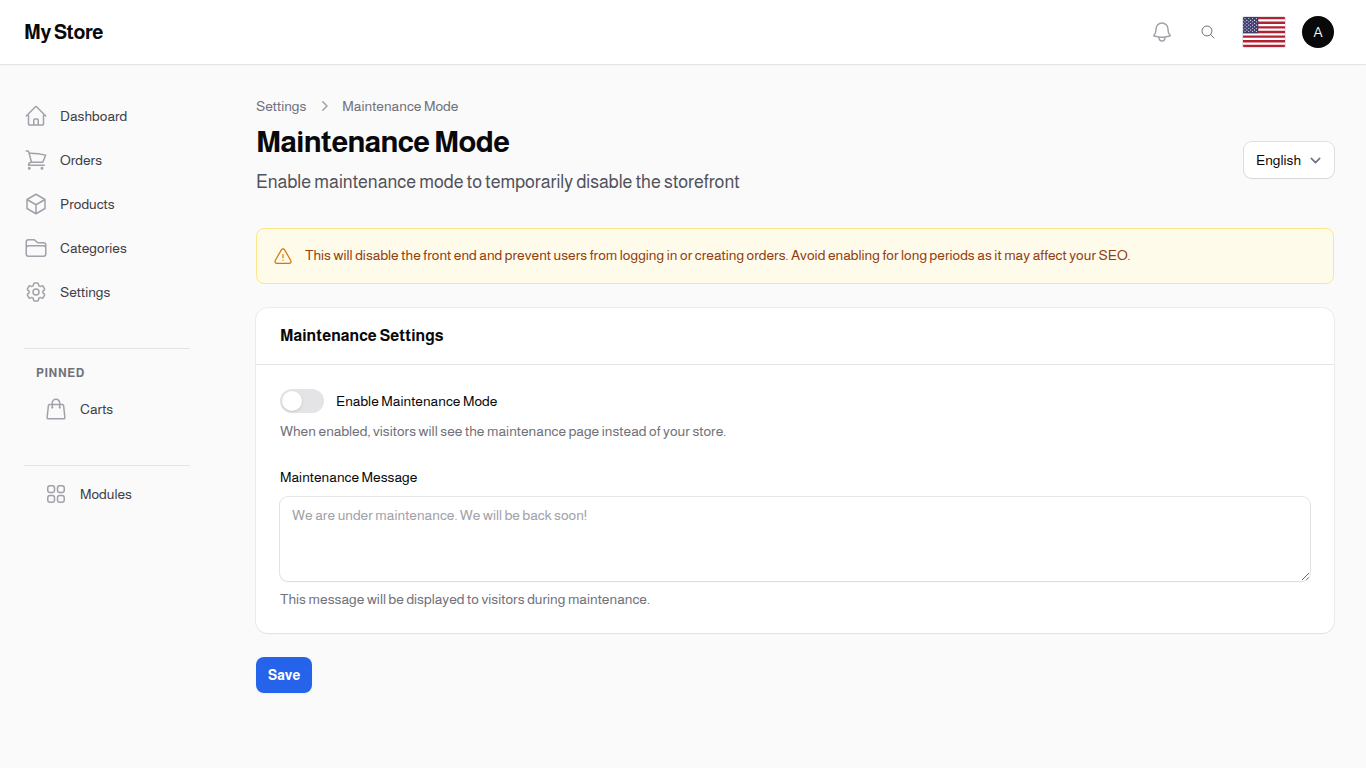Image resolution: width=1366 pixels, height=768 pixels.
Task: Open the English language dropdown
Action: click(x=1288, y=160)
